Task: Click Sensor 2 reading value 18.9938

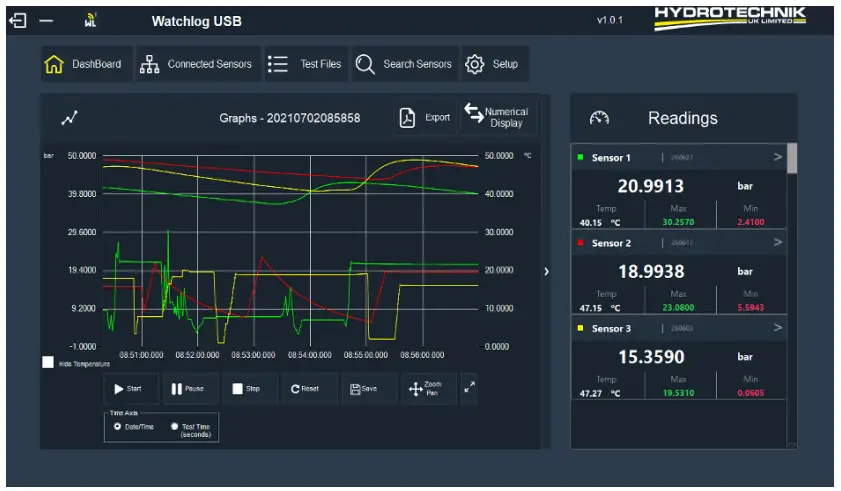Action: point(651,272)
